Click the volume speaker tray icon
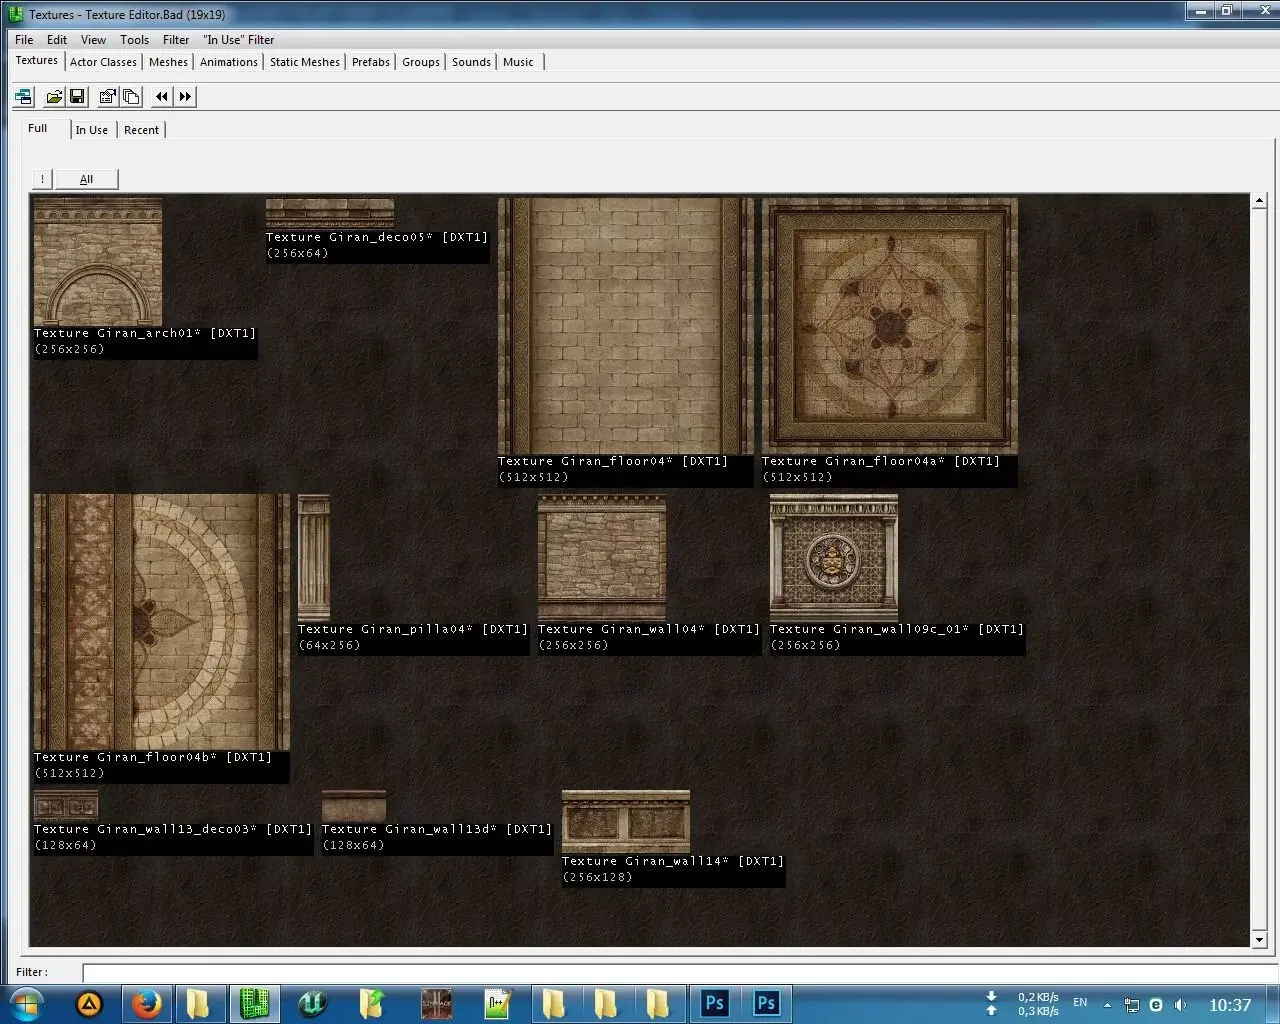This screenshot has width=1280, height=1024. pyautogui.click(x=1180, y=1004)
